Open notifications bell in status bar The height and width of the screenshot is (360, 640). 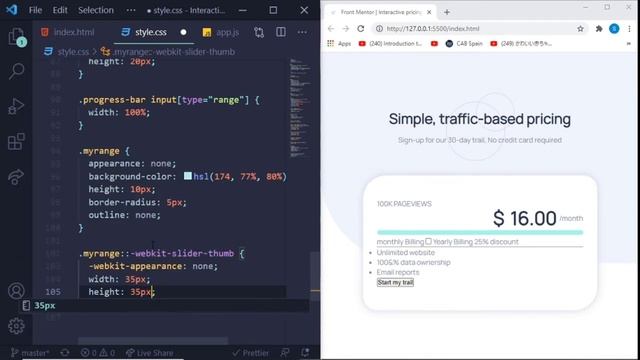pos(305,353)
